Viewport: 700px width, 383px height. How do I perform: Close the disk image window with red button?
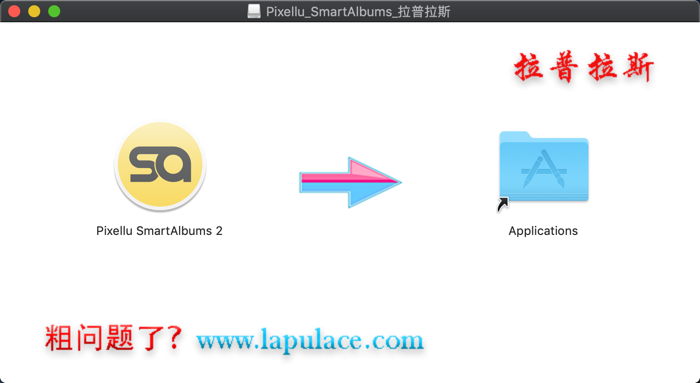14,11
